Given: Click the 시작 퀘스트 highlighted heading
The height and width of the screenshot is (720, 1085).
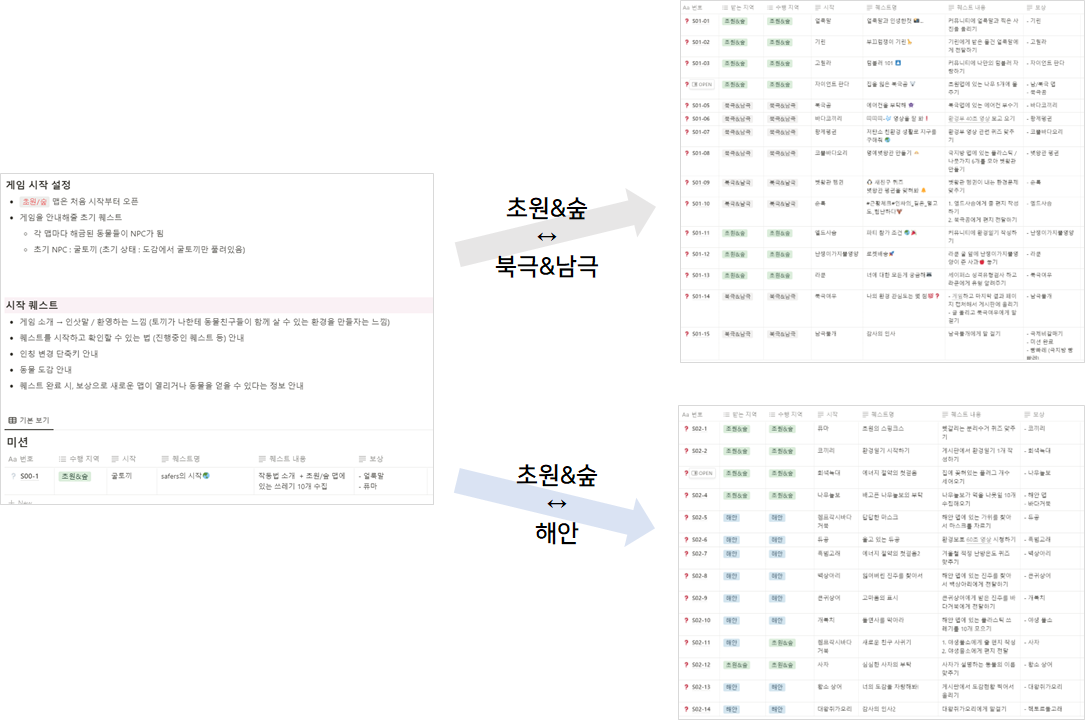Looking at the screenshot, I should (33, 305).
